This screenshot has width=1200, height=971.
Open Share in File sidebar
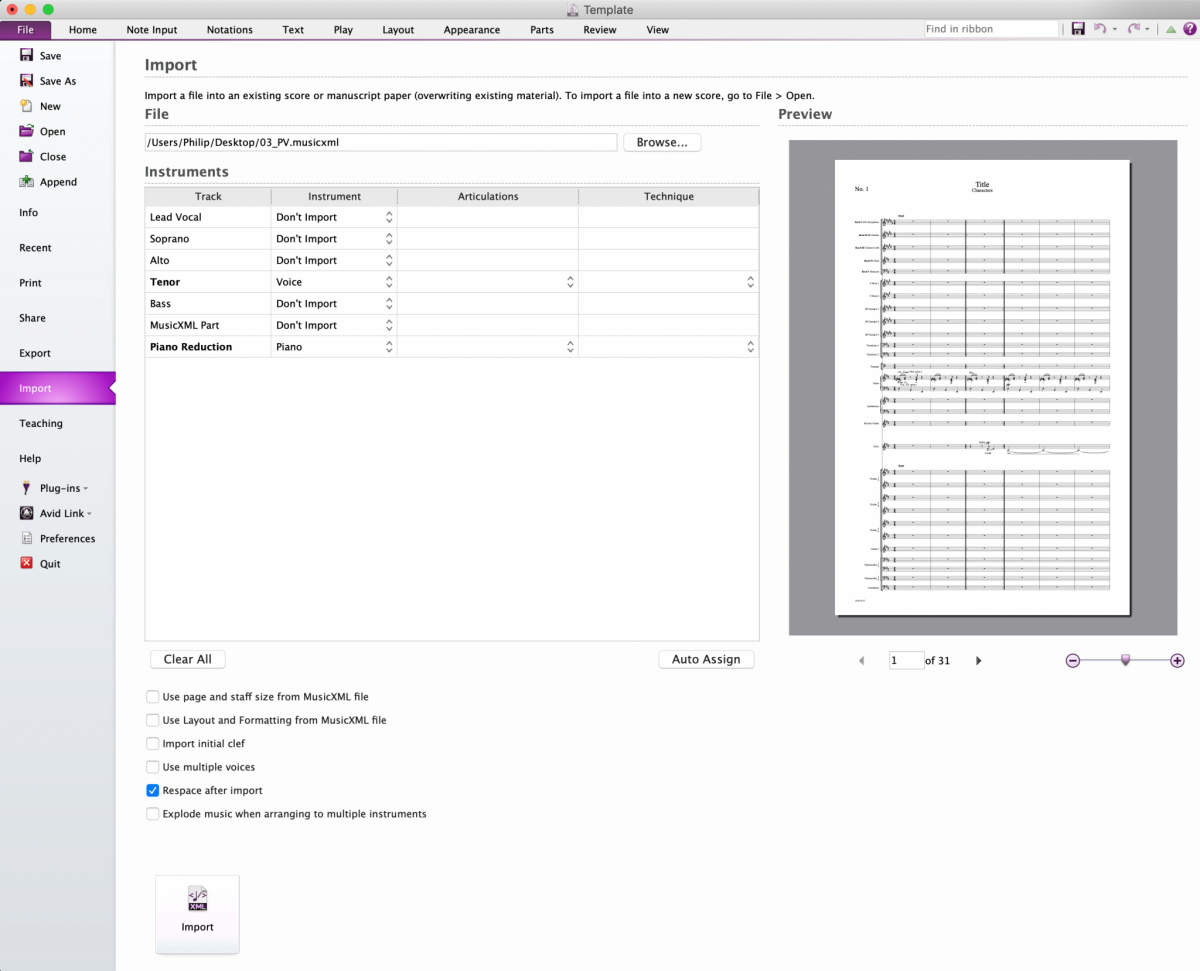(x=32, y=318)
